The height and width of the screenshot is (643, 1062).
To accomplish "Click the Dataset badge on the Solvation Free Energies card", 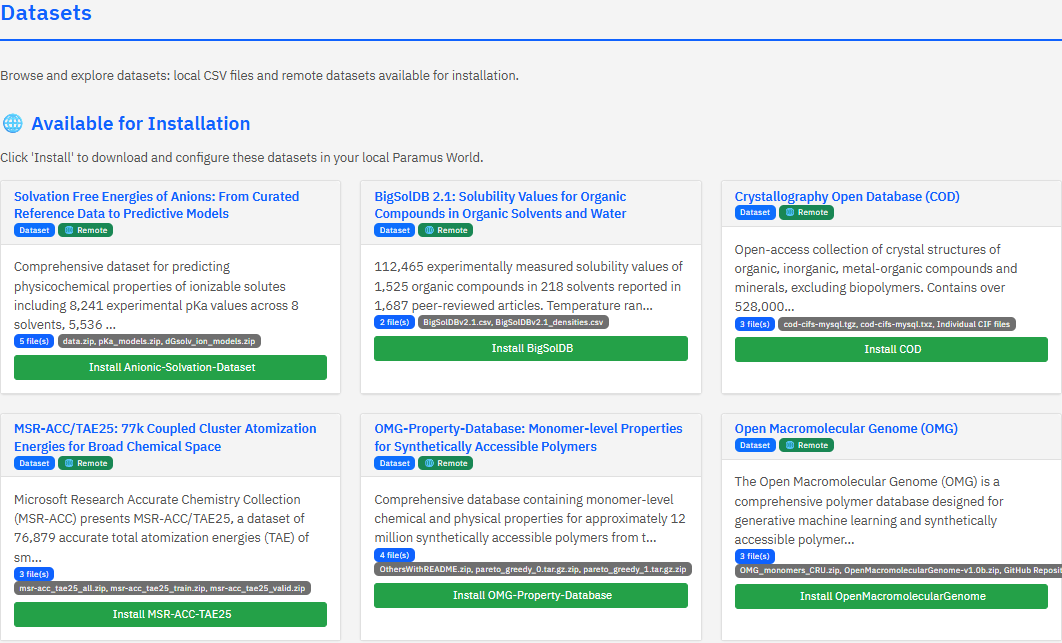I will pyautogui.click(x=34, y=230).
